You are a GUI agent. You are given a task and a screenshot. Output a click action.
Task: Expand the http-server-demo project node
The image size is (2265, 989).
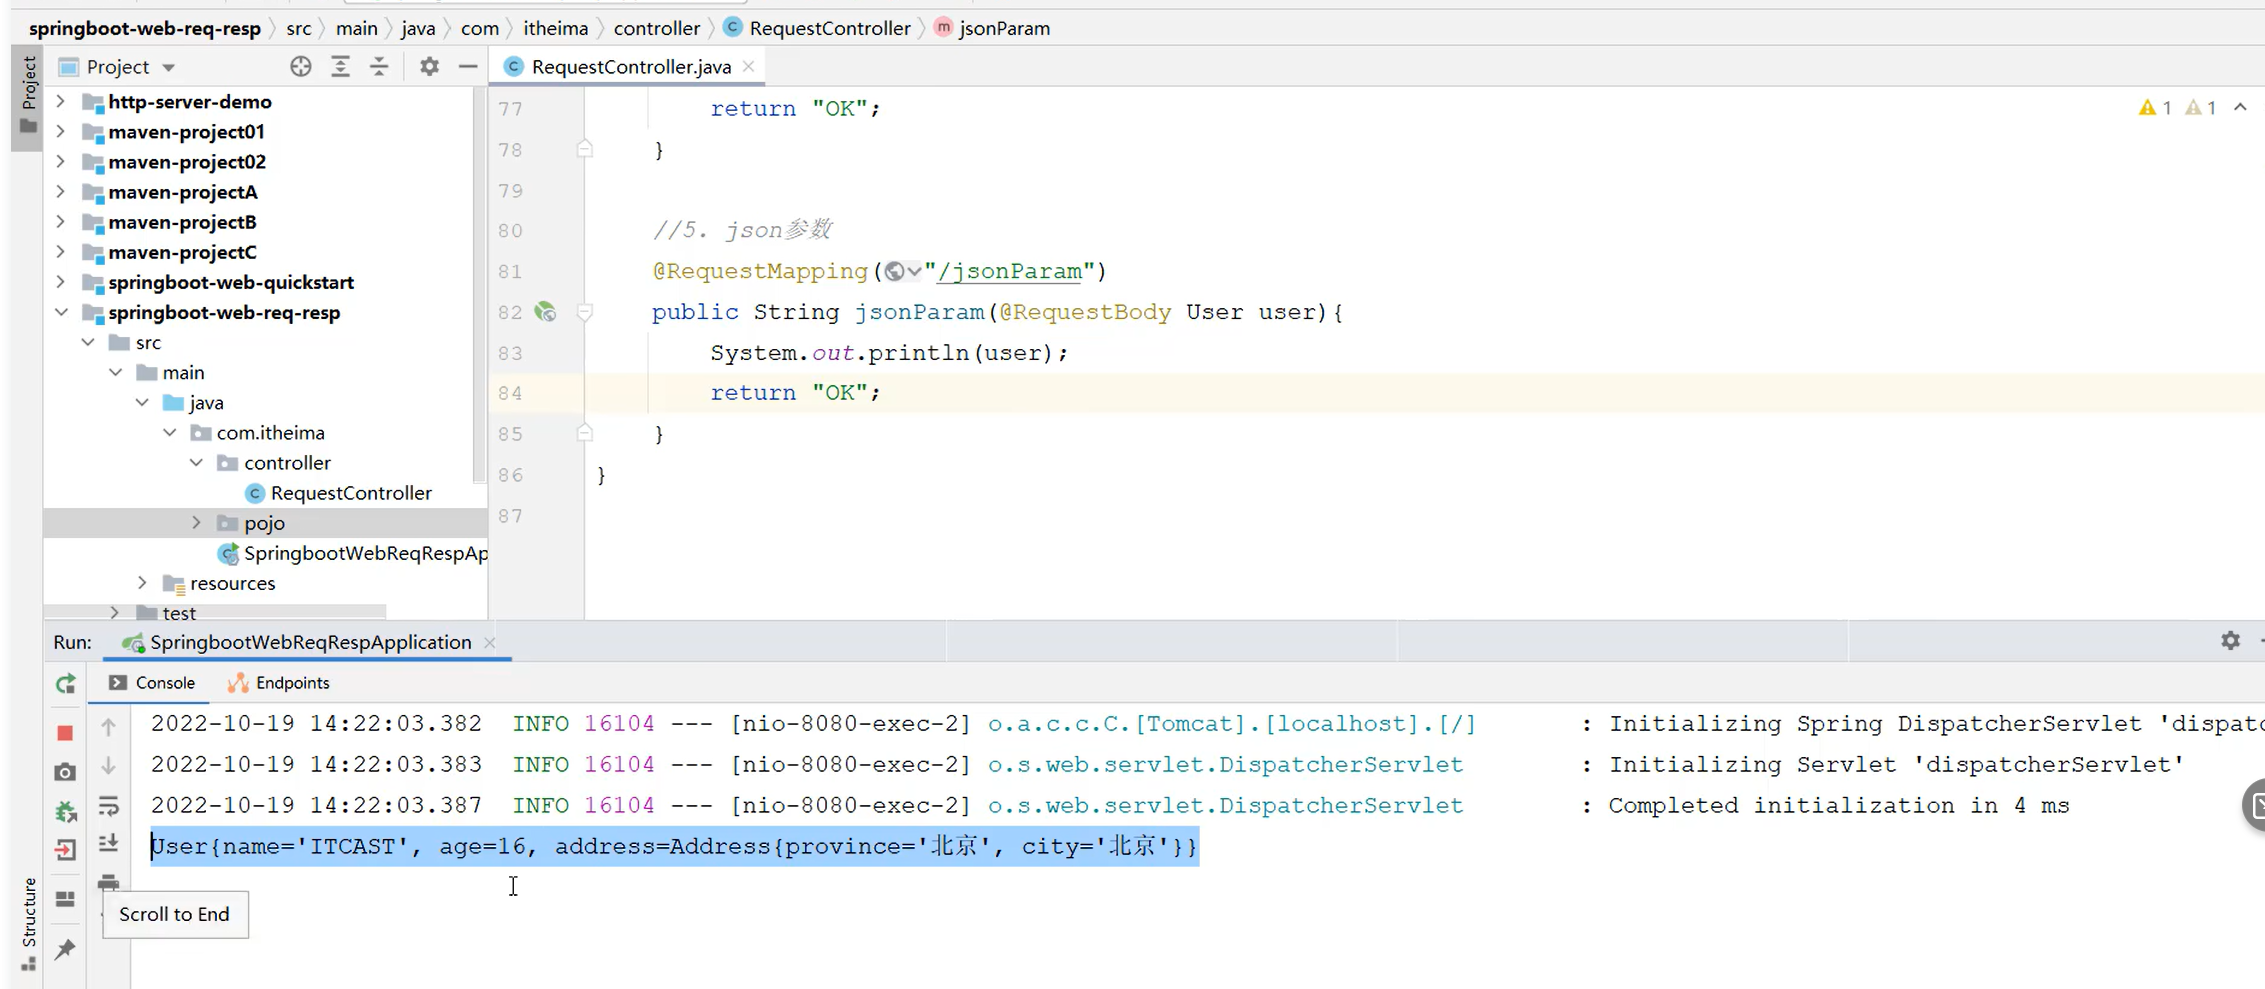click(x=62, y=101)
